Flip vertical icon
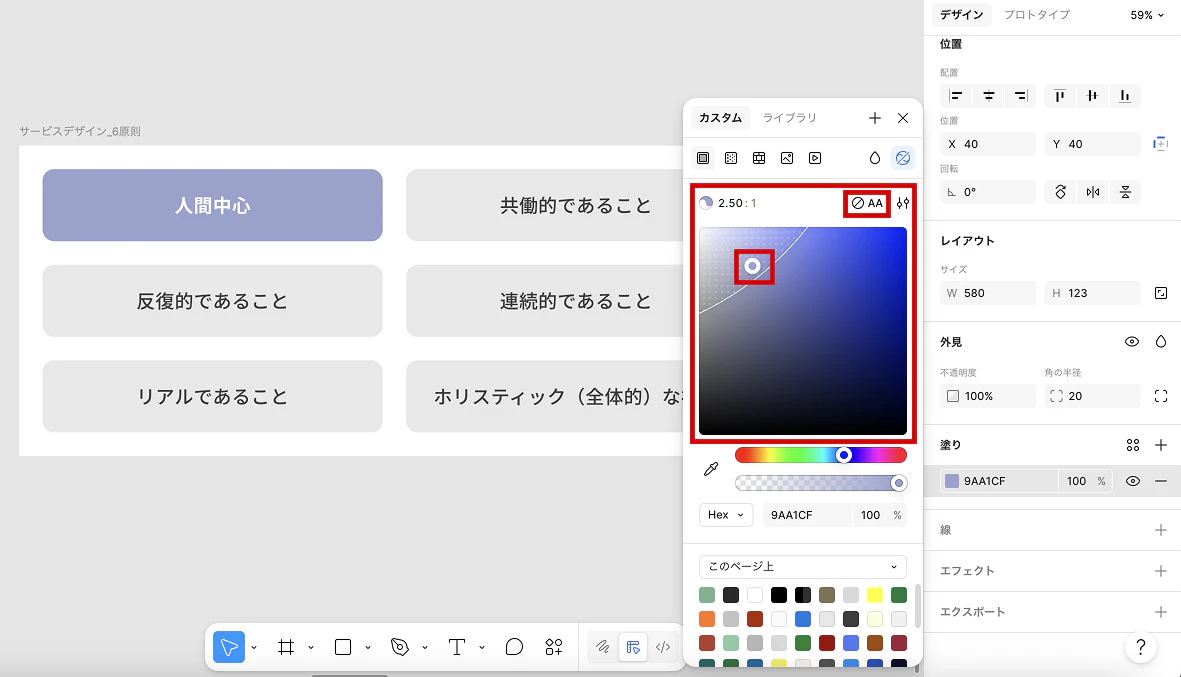Screen dimensions: 1181x677 1125,192
